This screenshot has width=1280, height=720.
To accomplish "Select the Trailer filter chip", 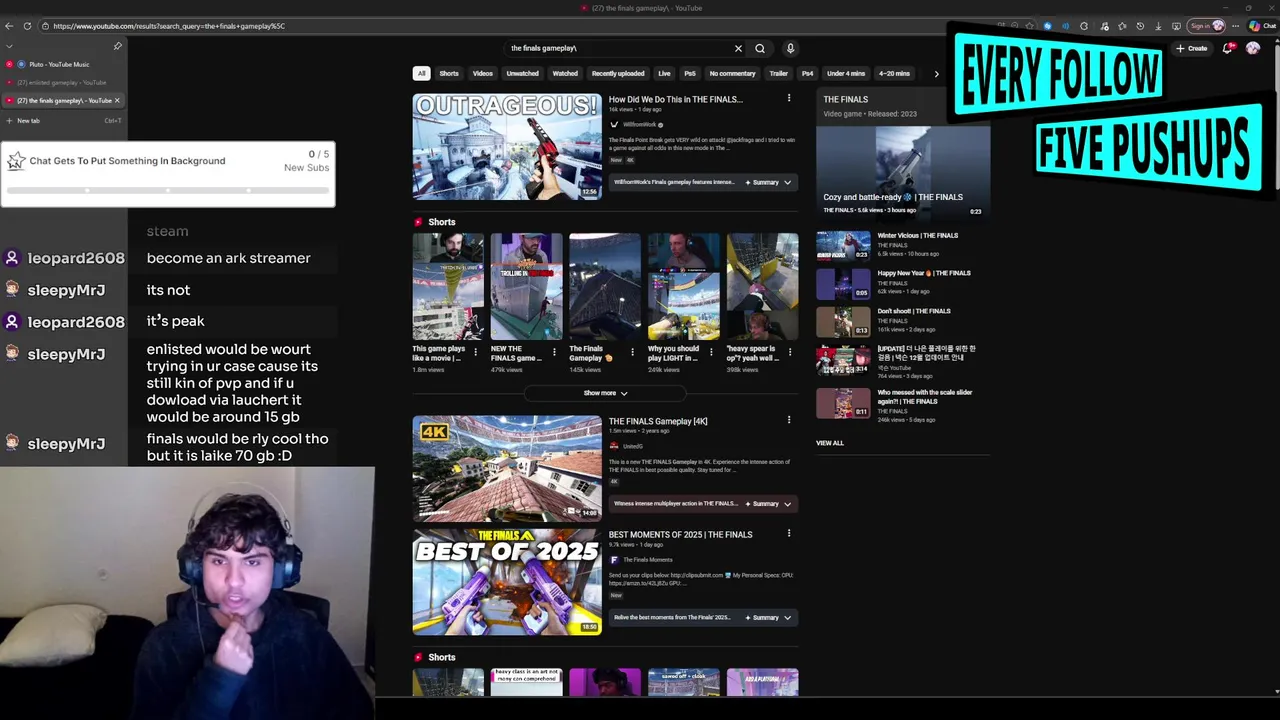I will [779, 73].
